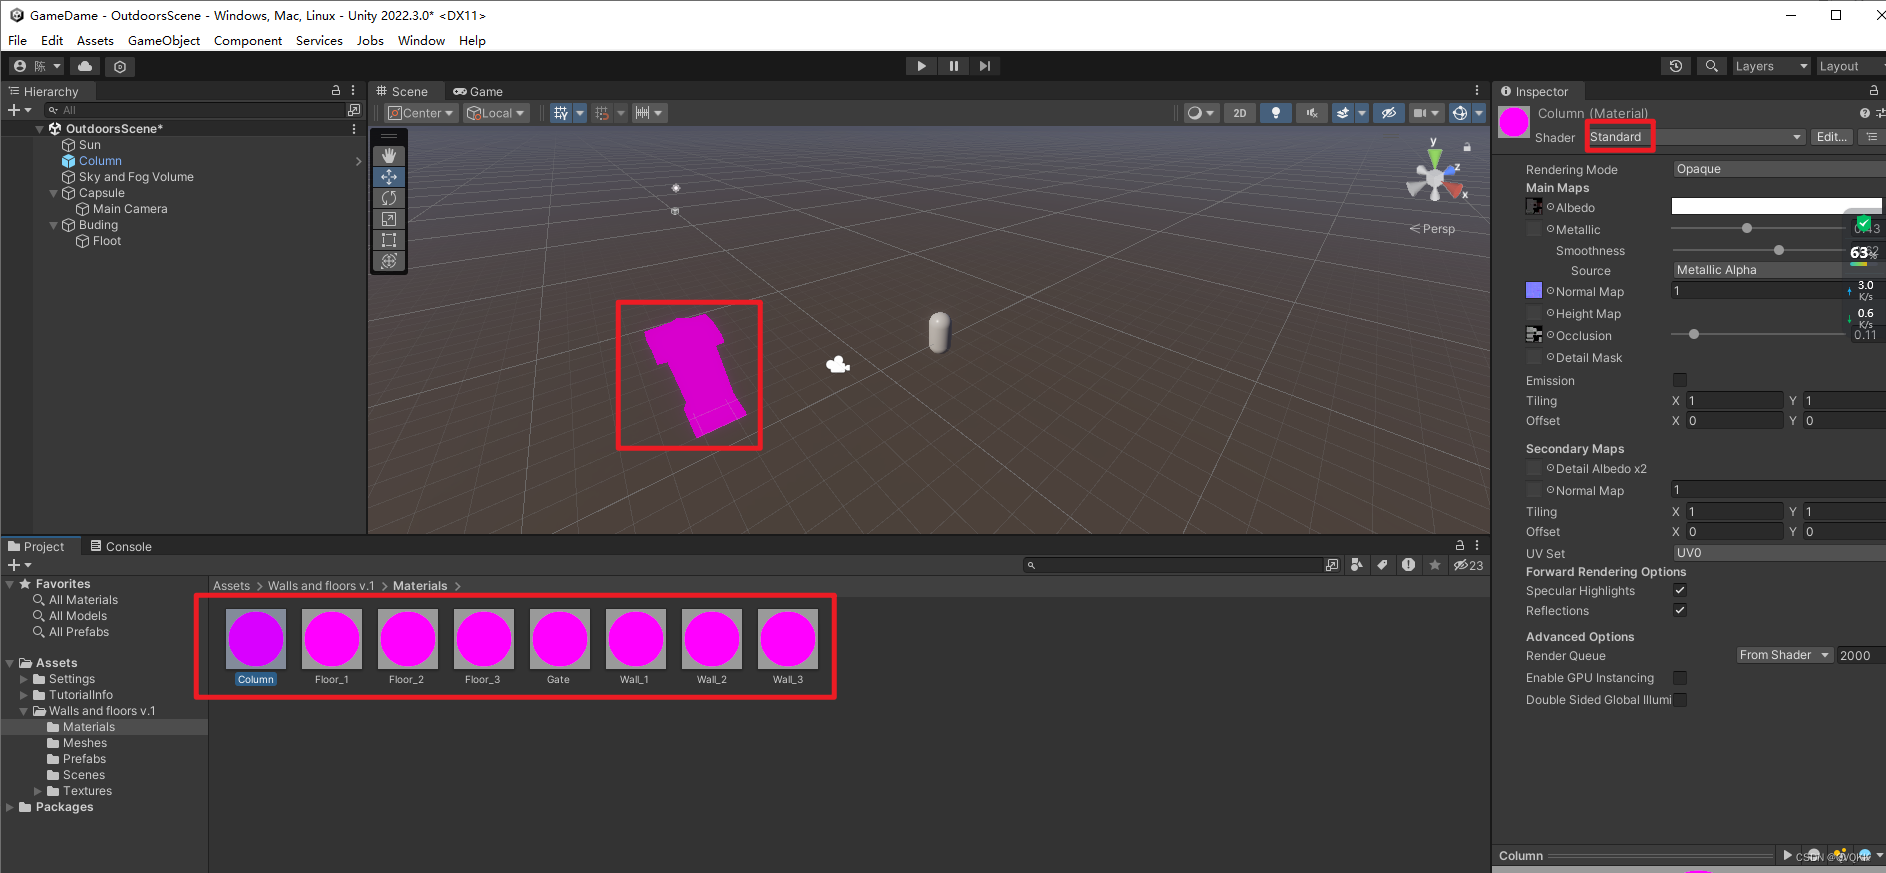1886x873 pixels.
Task: Click the Scene orientation gizmo
Action: [x=1436, y=178]
